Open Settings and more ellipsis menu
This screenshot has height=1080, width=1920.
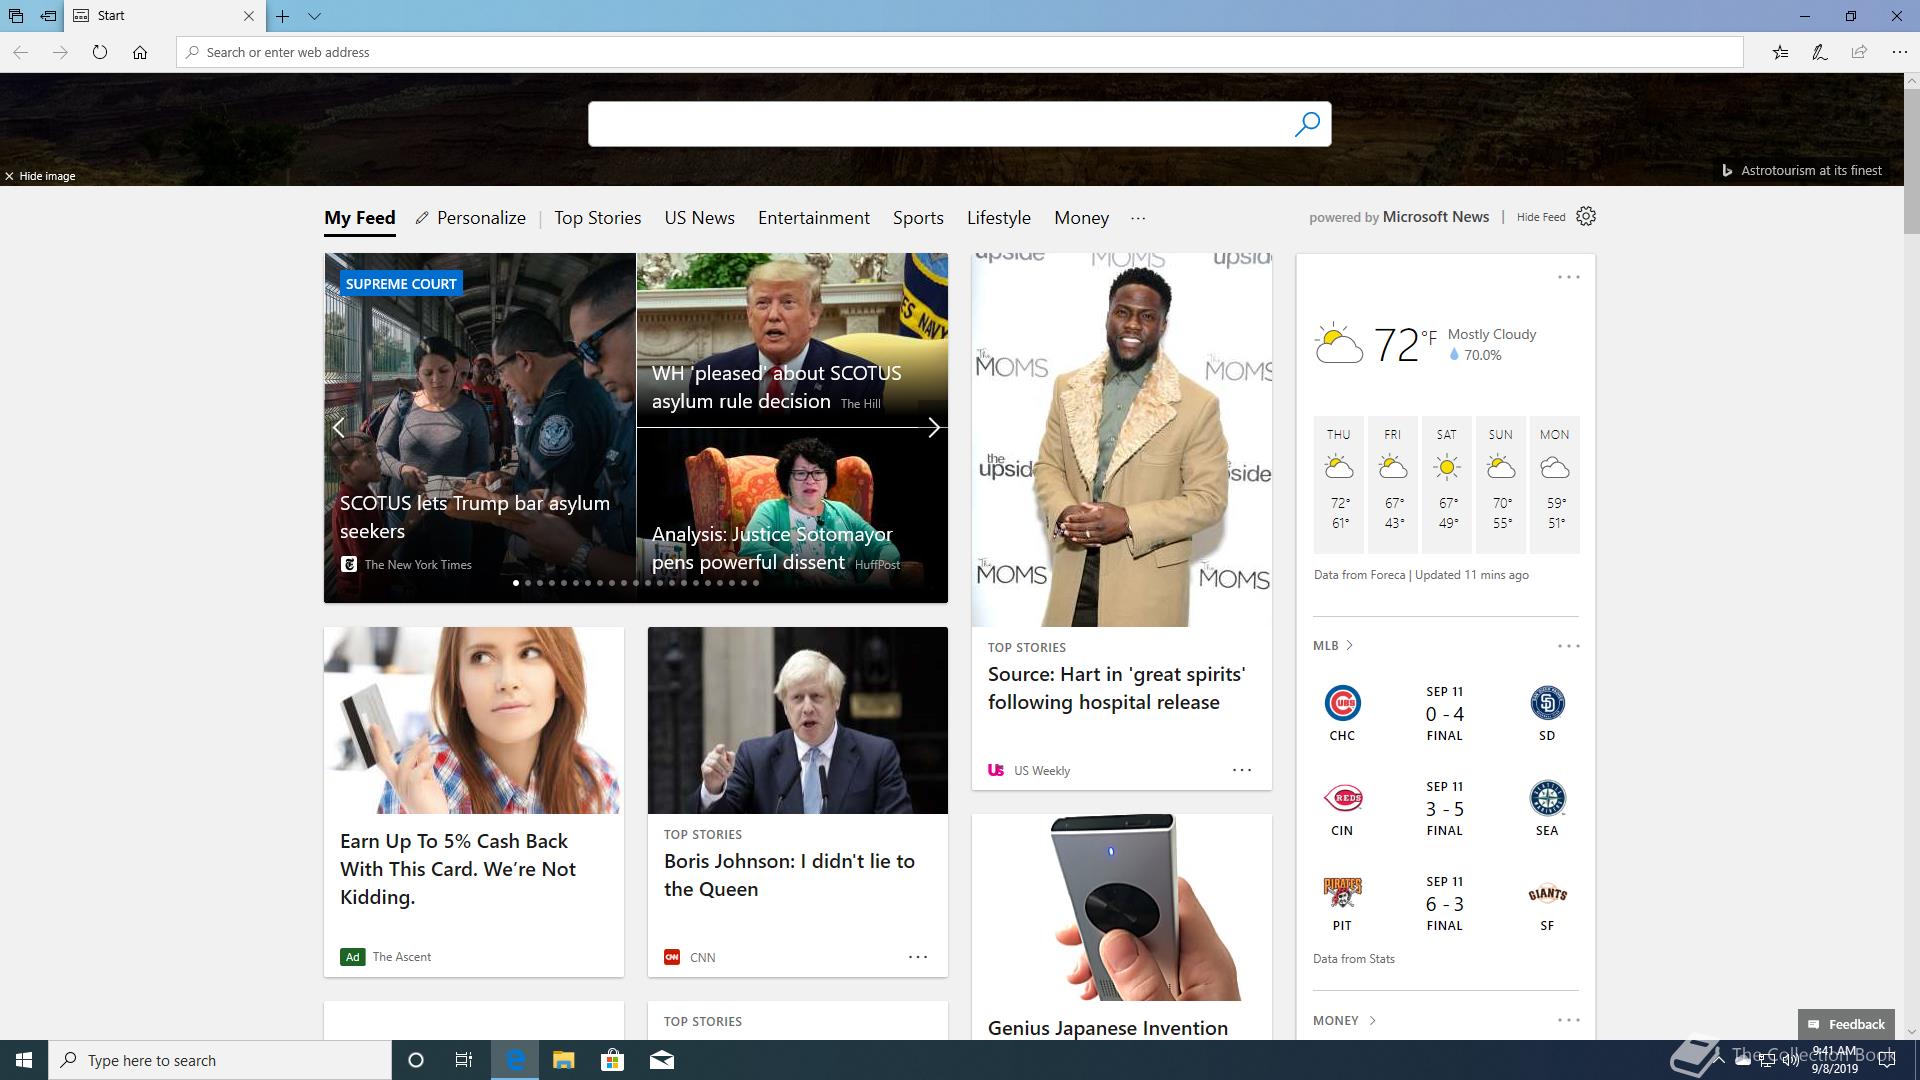coord(1899,52)
